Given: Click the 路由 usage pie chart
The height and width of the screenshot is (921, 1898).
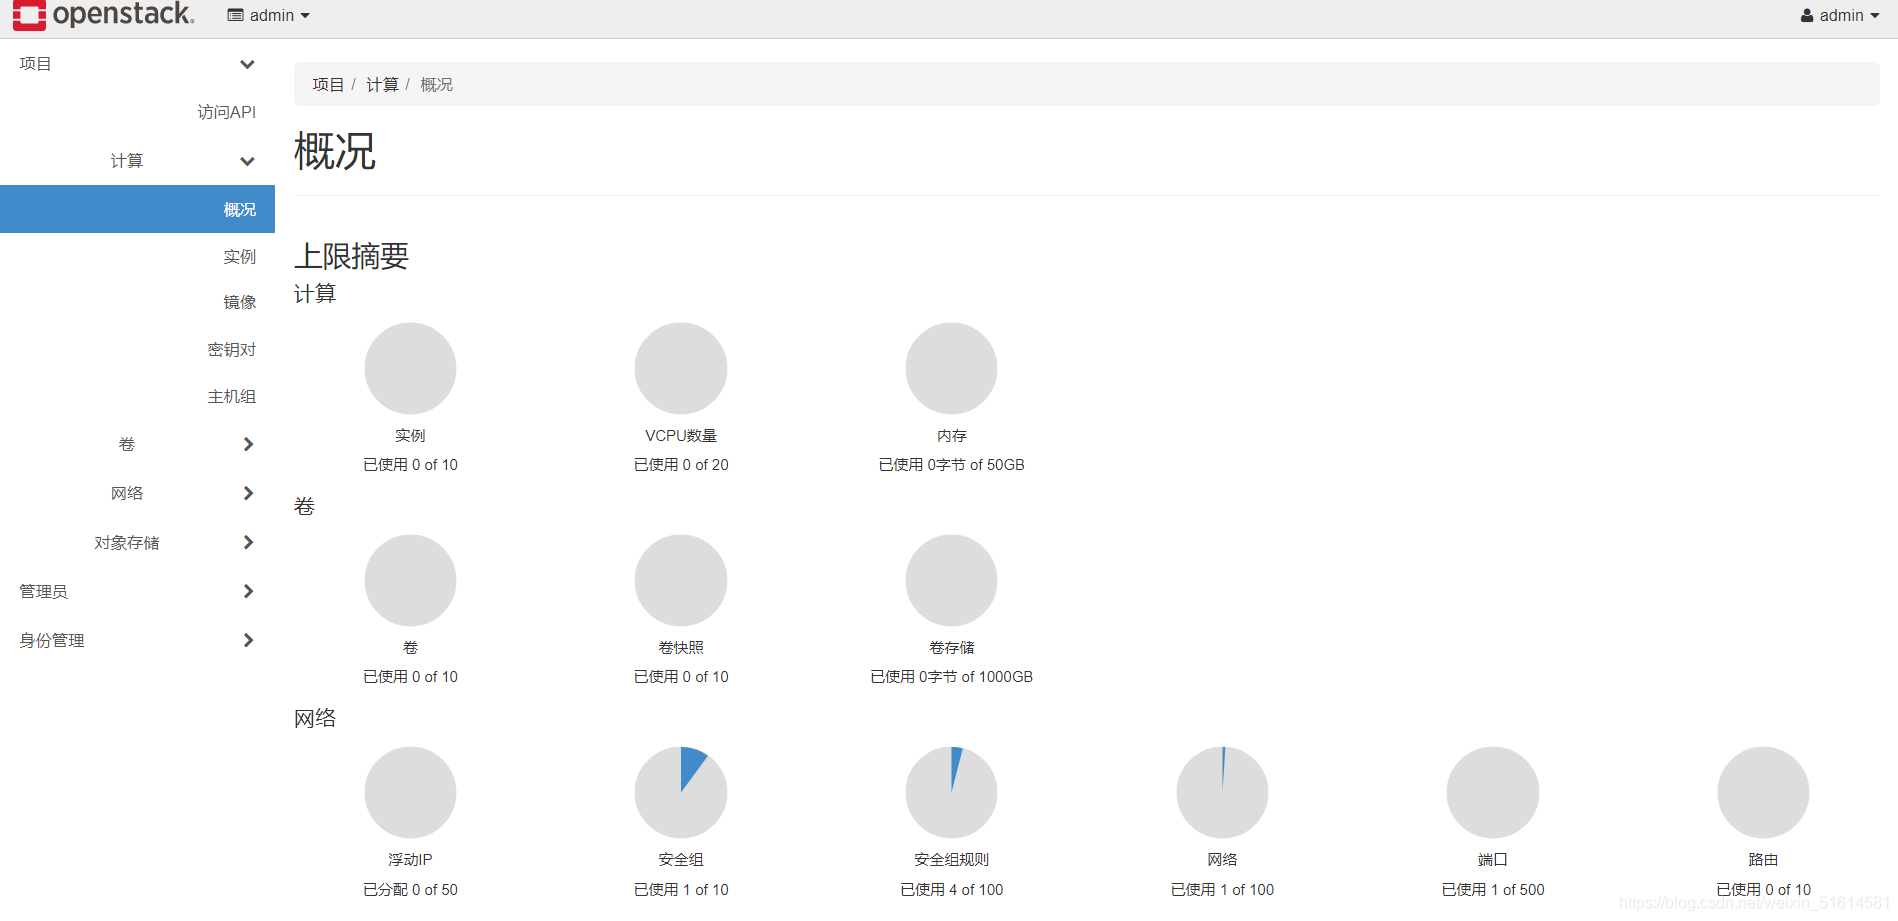Looking at the screenshot, I should 1763,792.
